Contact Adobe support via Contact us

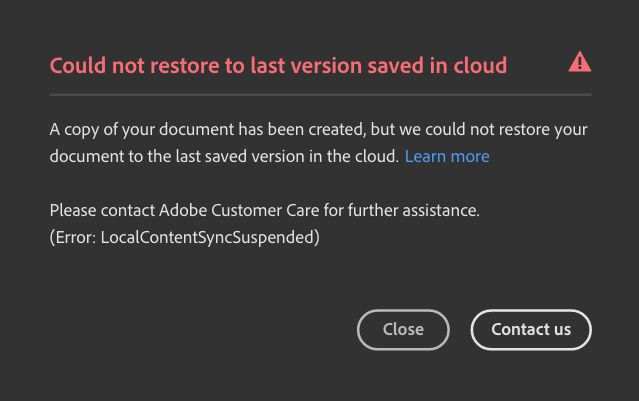531,329
